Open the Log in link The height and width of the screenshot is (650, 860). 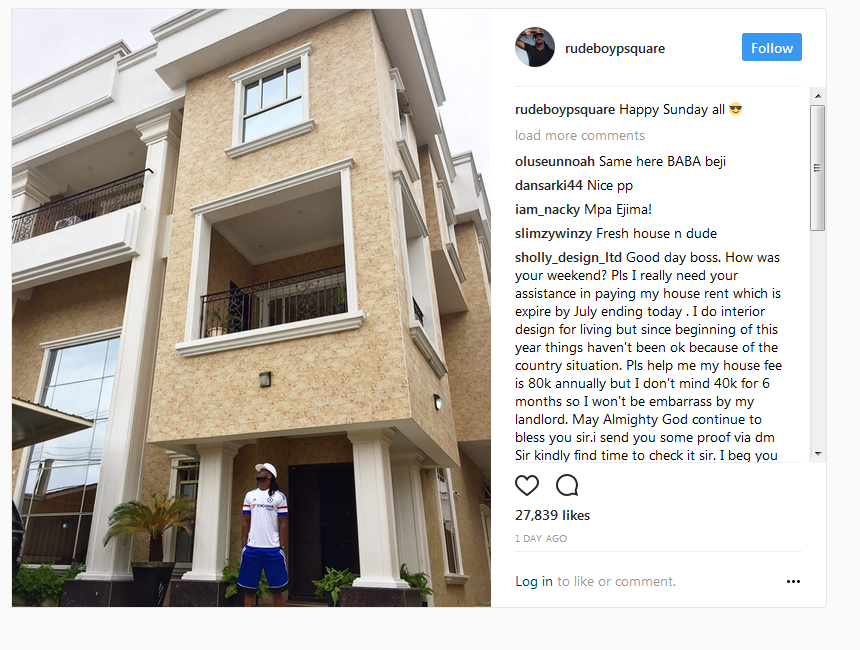pyautogui.click(x=534, y=581)
